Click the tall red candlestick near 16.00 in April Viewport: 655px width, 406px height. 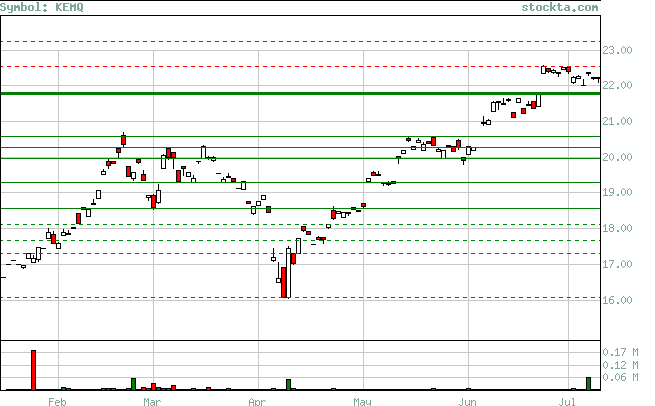click(284, 282)
